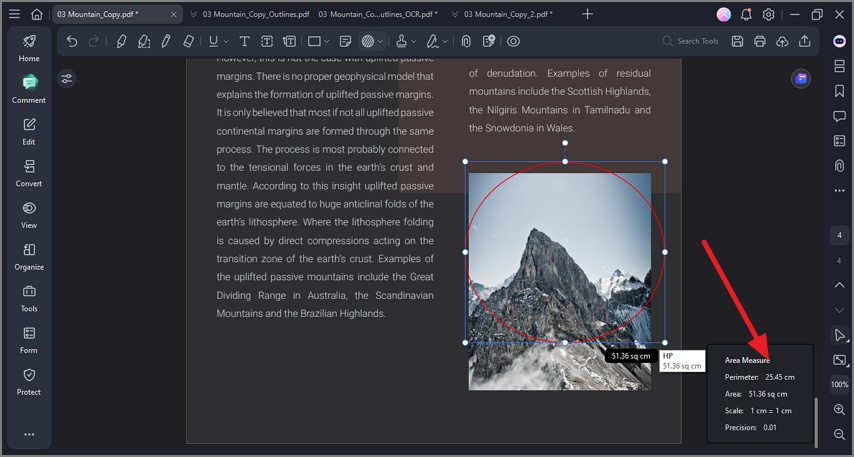Screen dimensions: 854x457
Task: Select the Signature tool
Action: [x=433, y=41]
